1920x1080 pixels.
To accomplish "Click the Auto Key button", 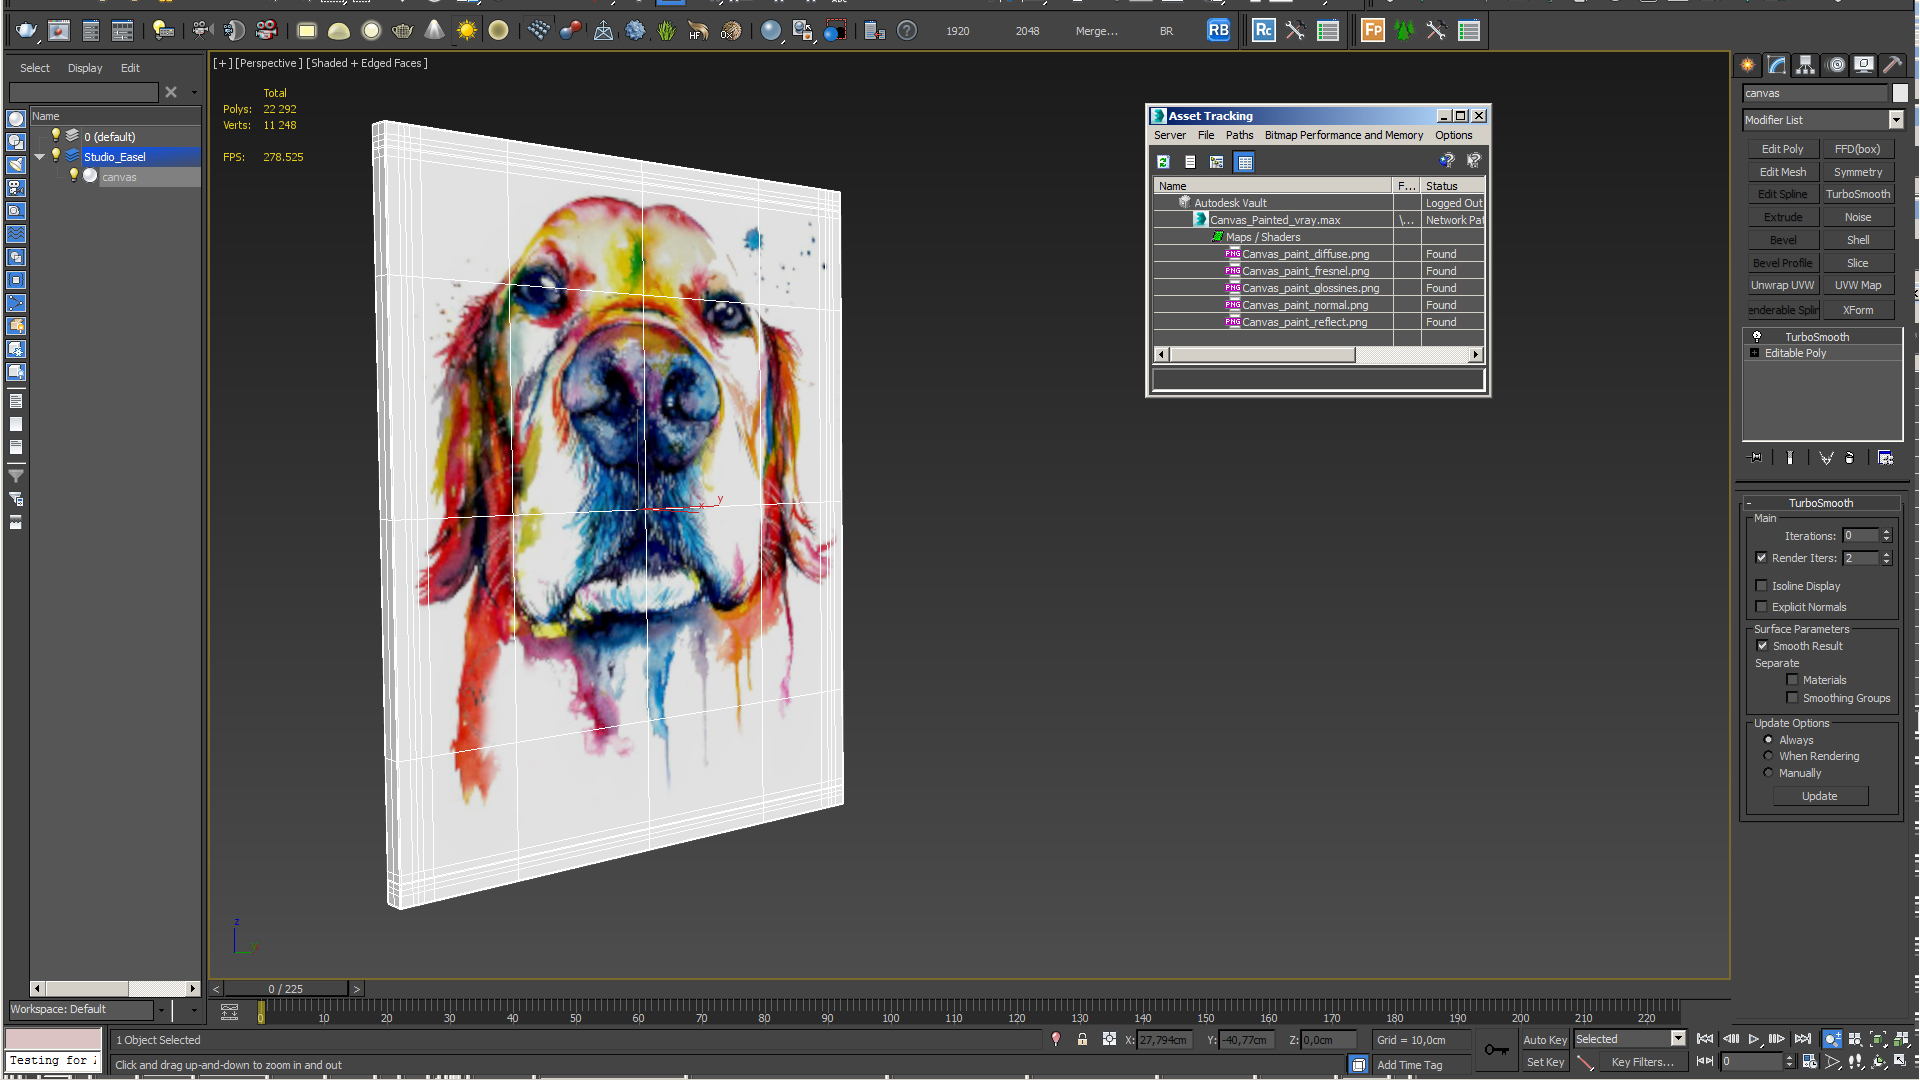I will pyautogui.click(x=1545, y=1040).
